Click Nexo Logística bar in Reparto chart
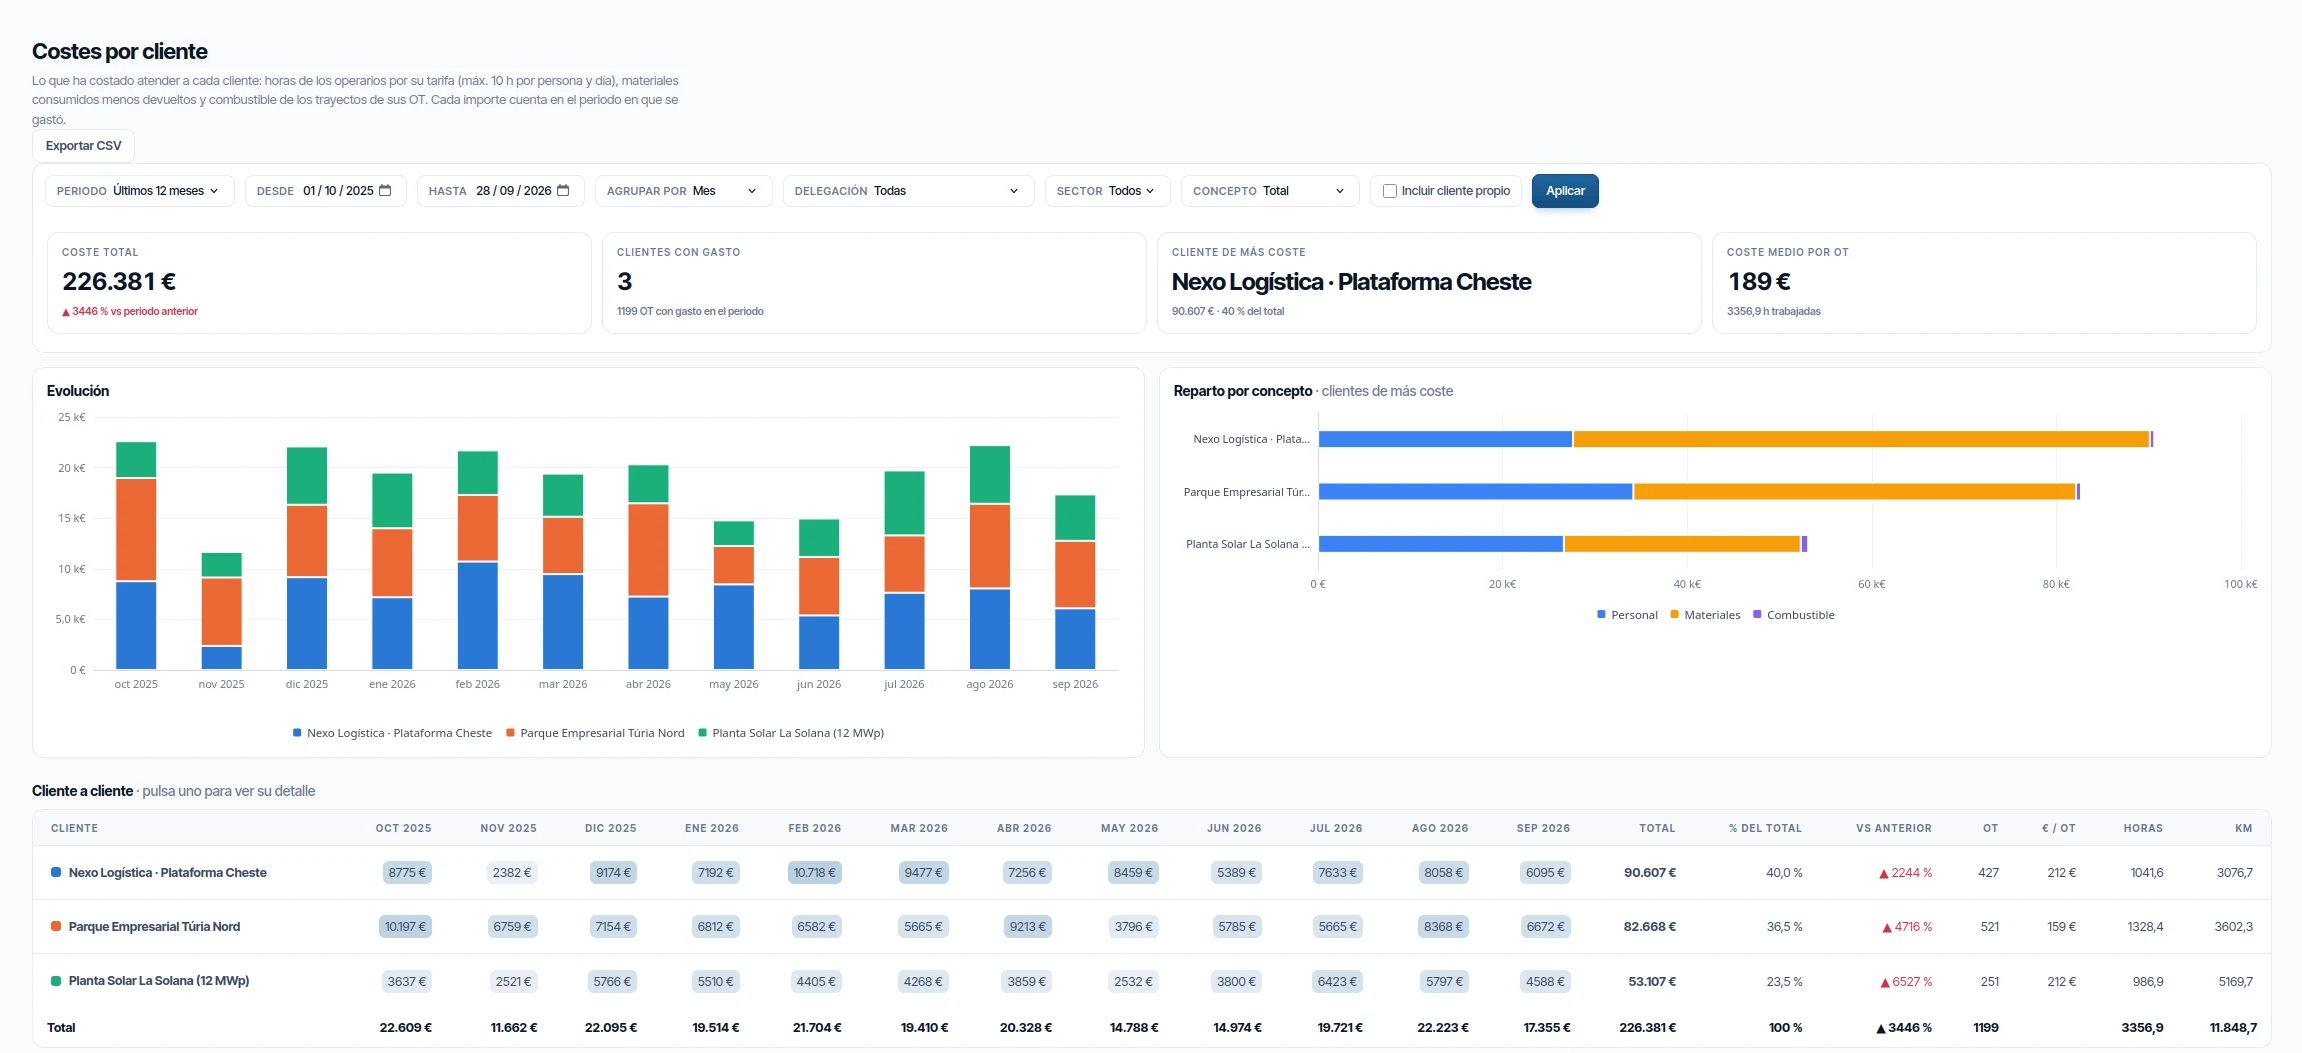The height and width of the screenshot is (1053, 2302). click(1735, 439)
